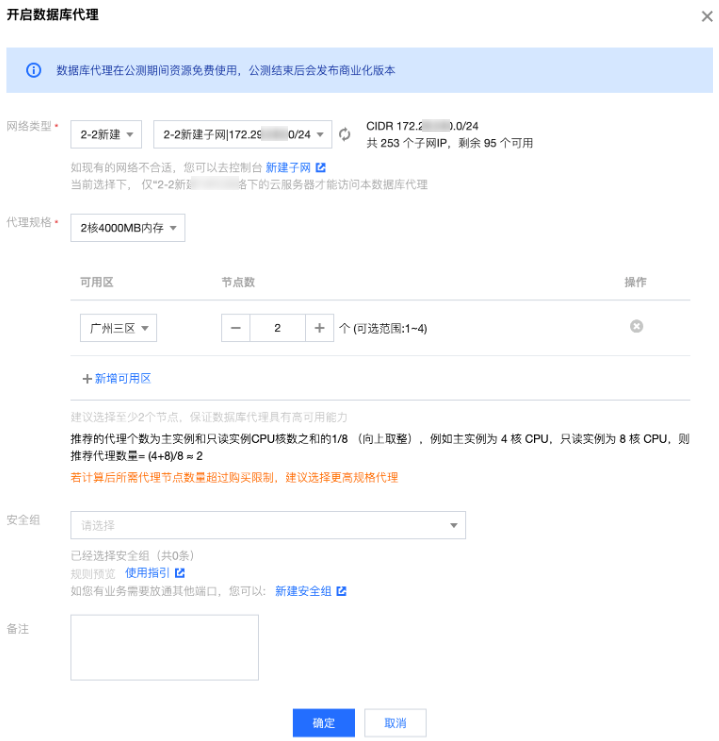The height and width of the screenshot is (741, 719).
Task: Click the node count input field
Action: point(277,328)
